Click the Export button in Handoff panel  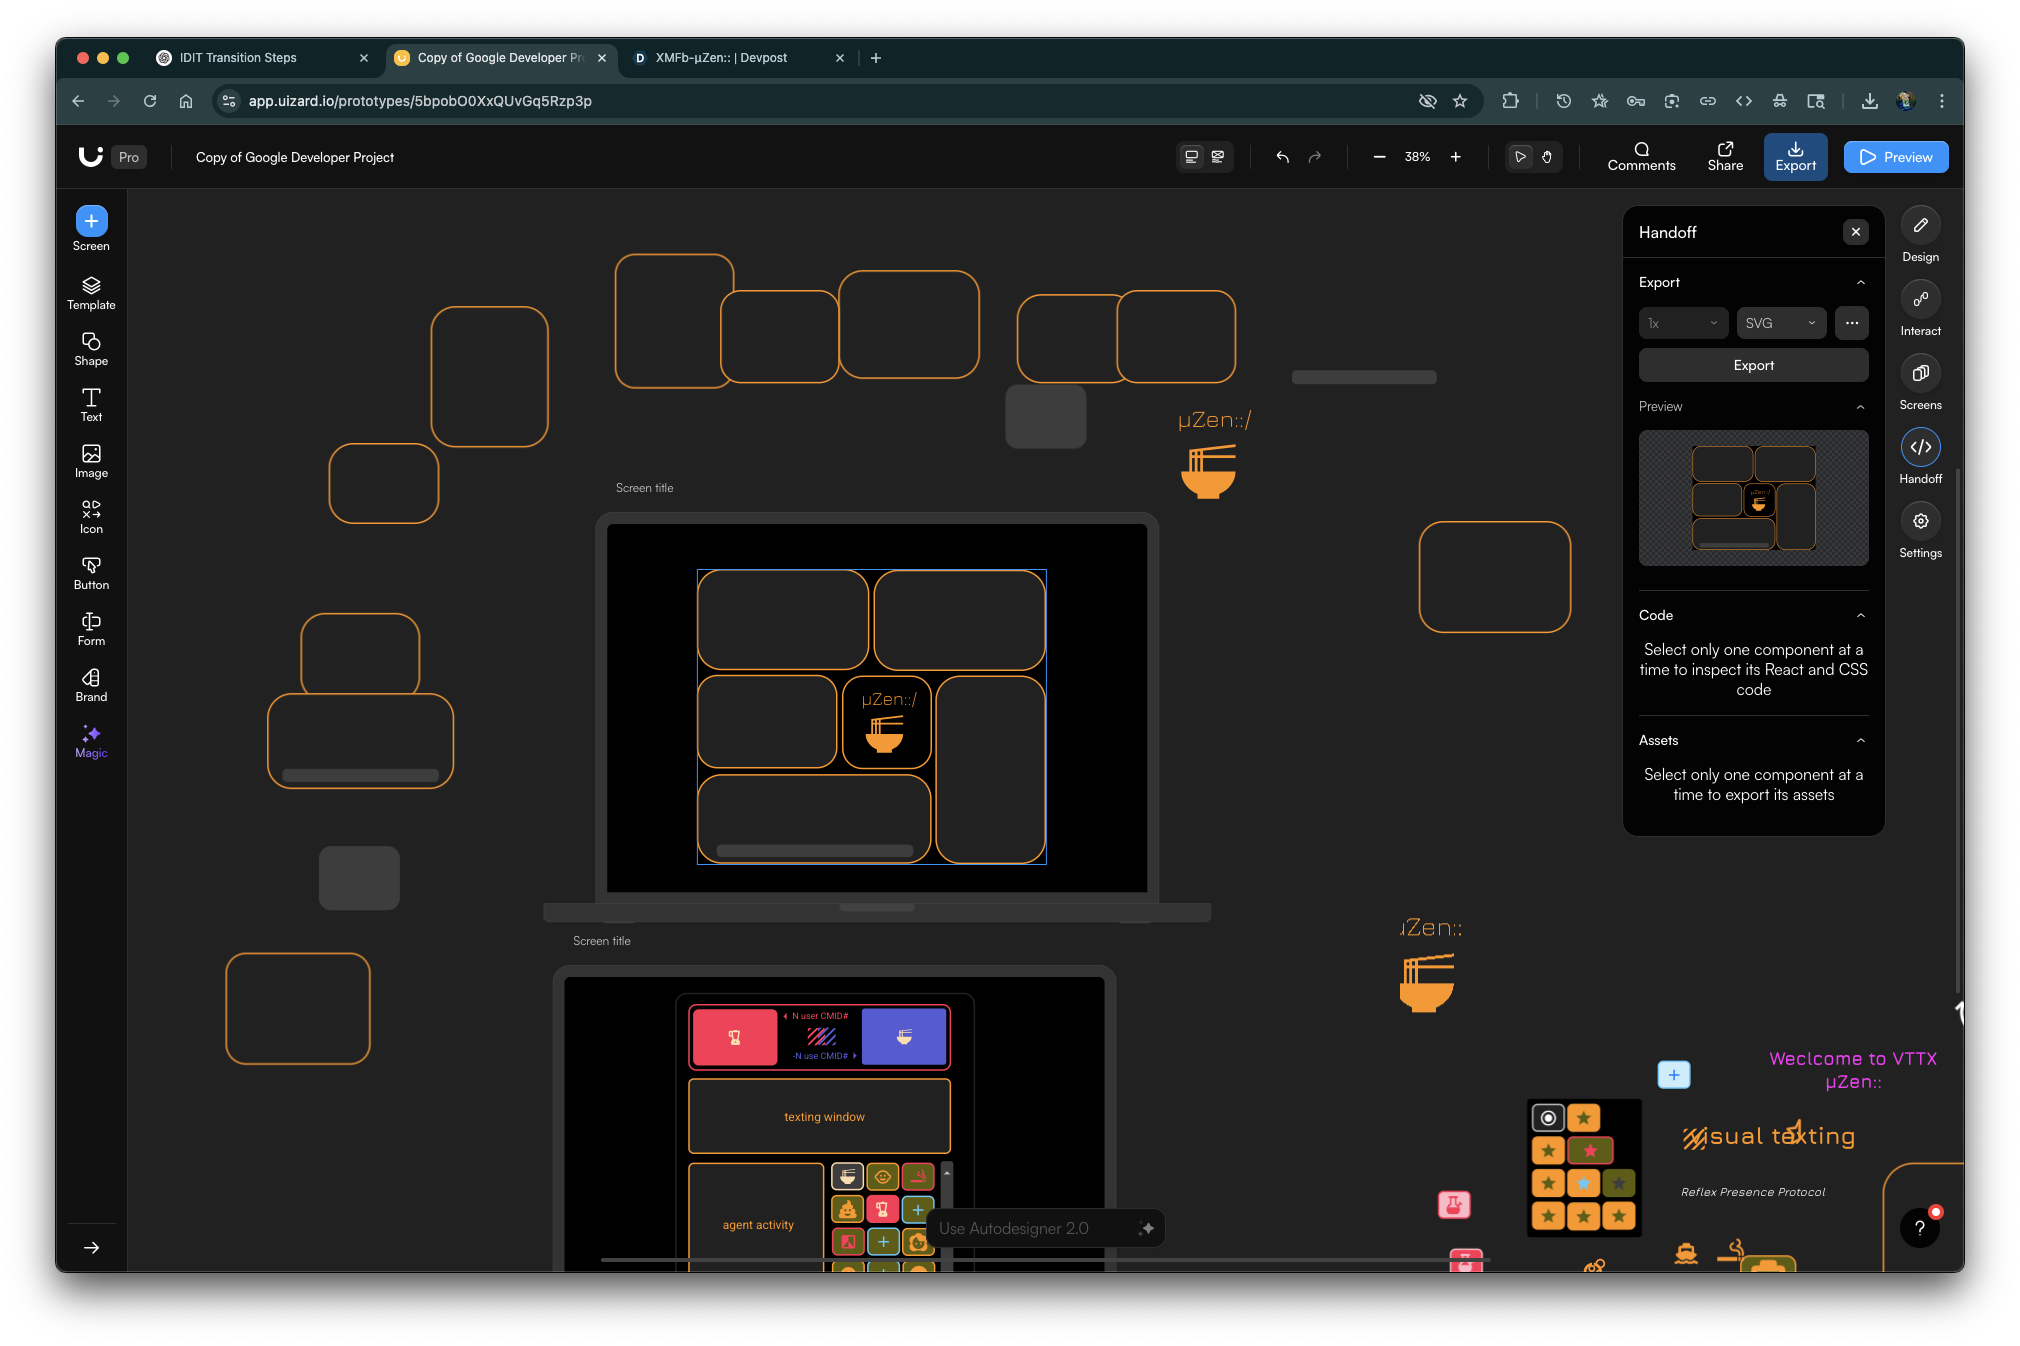1753,365
